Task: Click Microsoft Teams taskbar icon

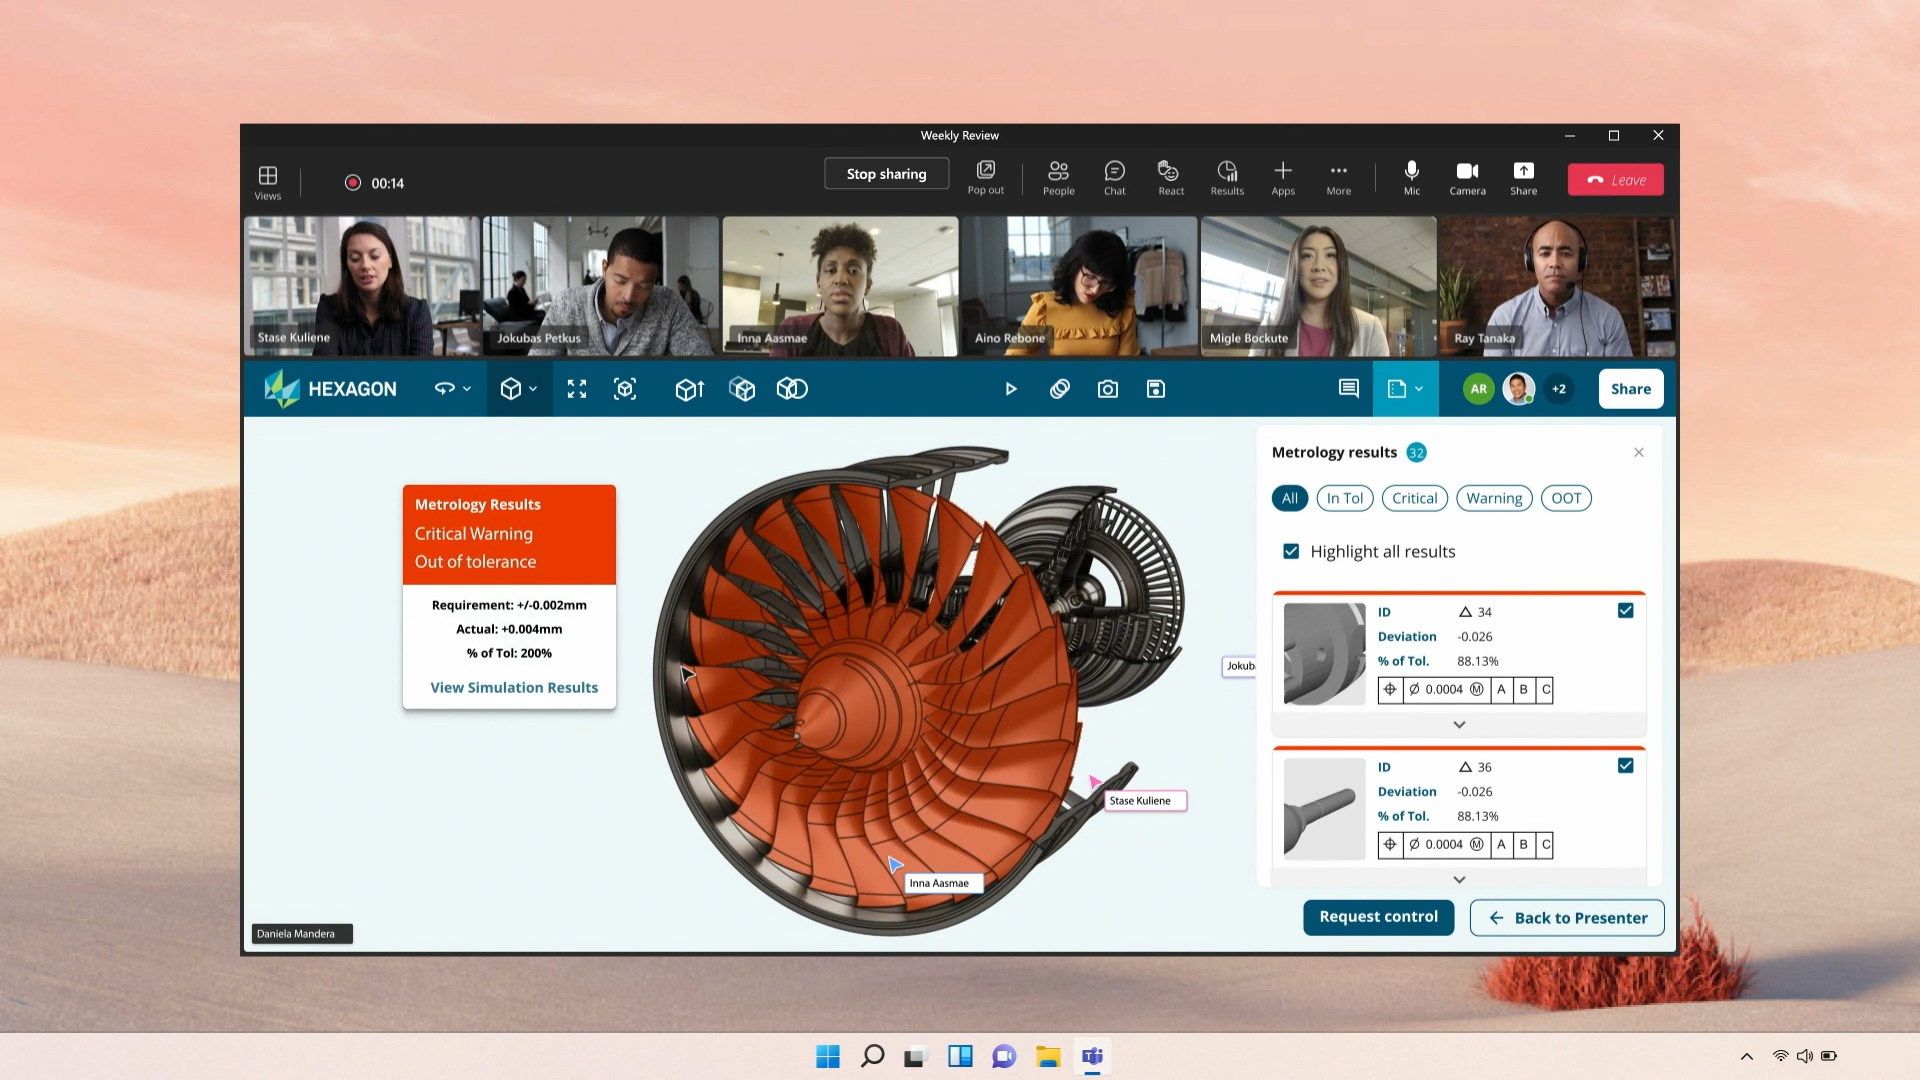Action: [1092, 1056]
